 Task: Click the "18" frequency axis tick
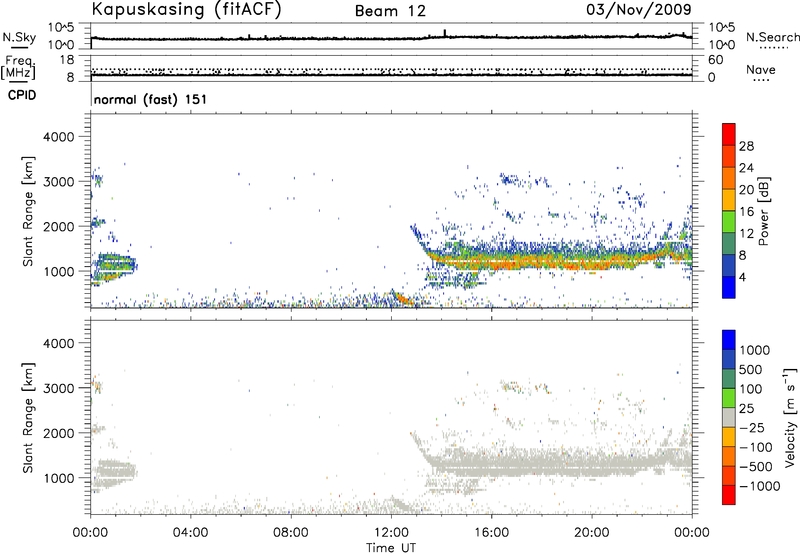(x=67, y=60)
